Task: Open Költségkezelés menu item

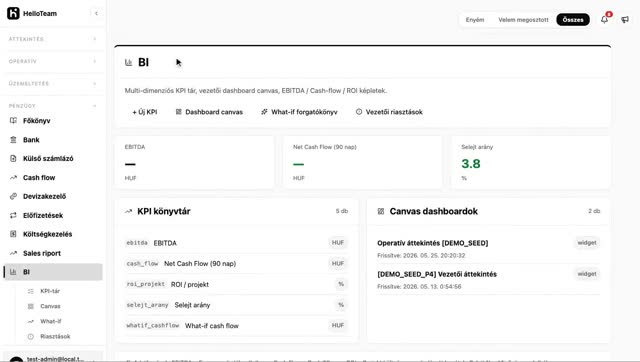Action: (53, 234)
